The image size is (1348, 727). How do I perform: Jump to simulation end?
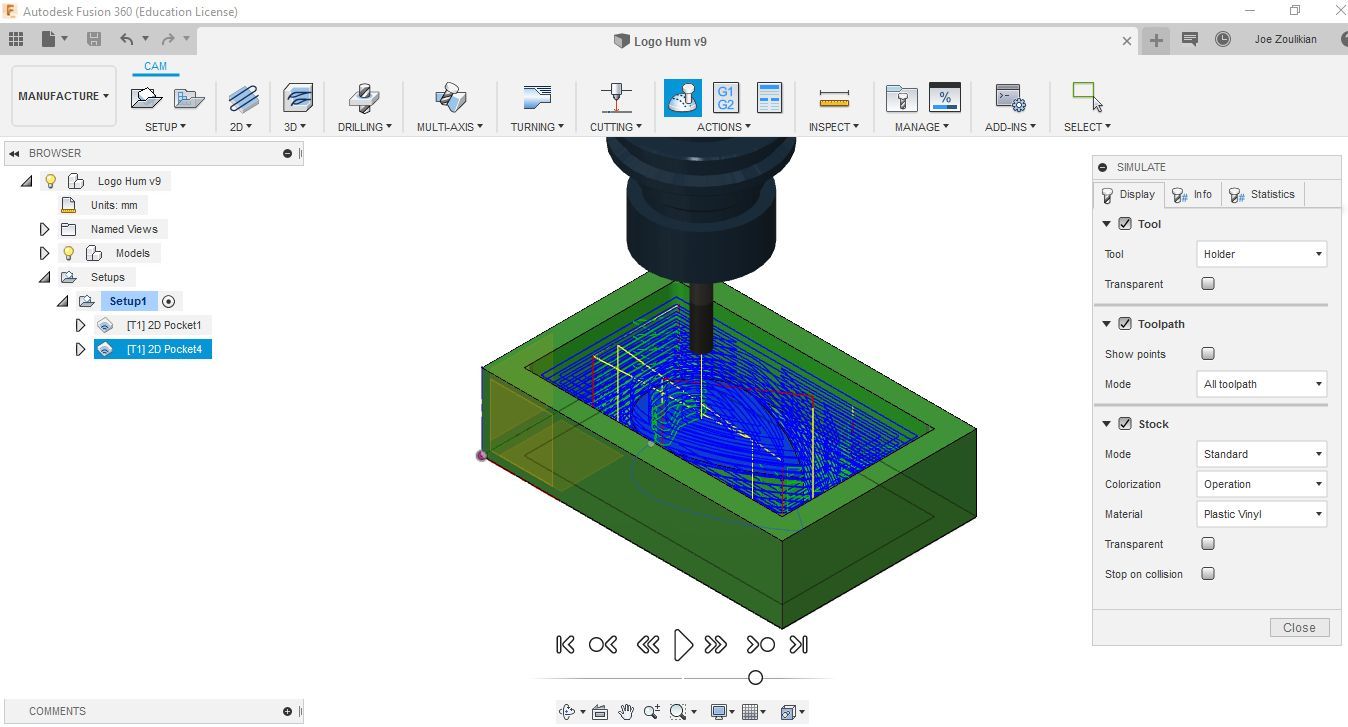pos(798,645)
